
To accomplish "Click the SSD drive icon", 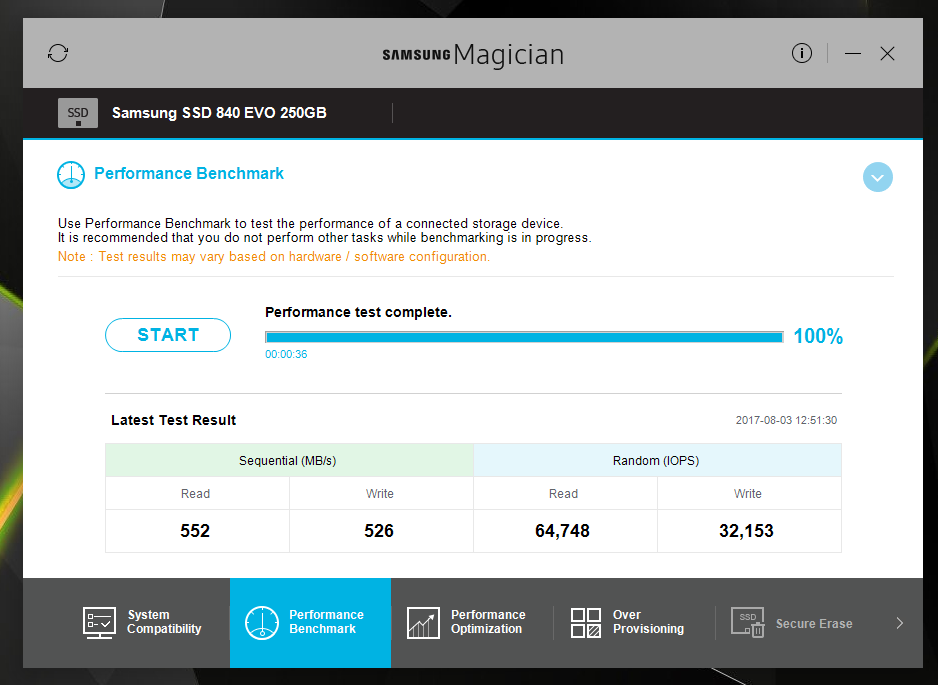I will coord(78,113).
